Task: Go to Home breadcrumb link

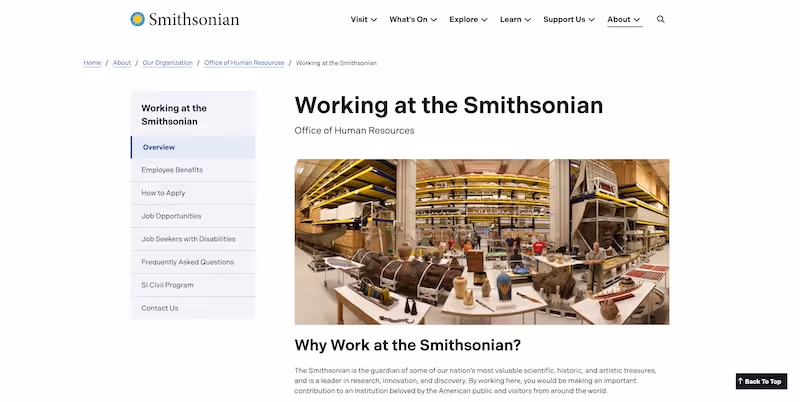Action: [x=92, y=63]
